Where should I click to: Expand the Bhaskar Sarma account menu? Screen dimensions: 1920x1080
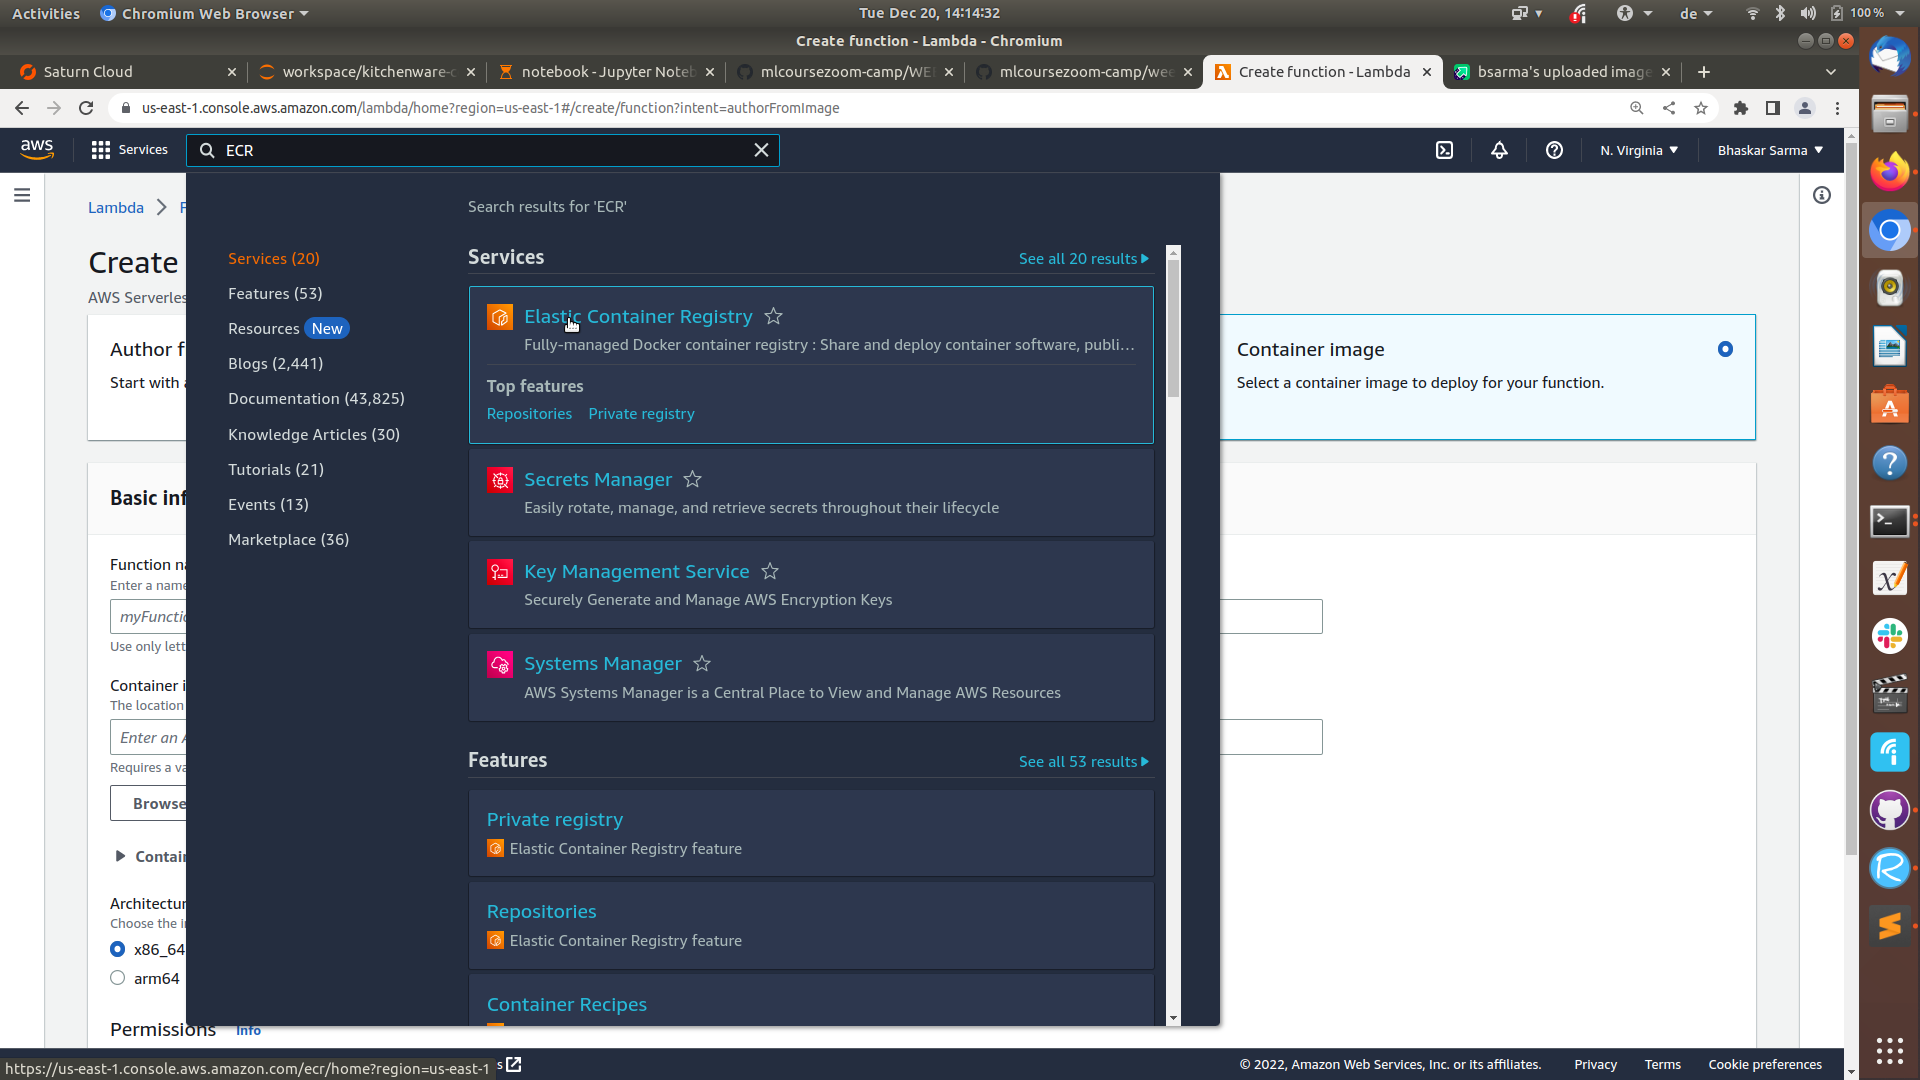tap(1769, 150)
